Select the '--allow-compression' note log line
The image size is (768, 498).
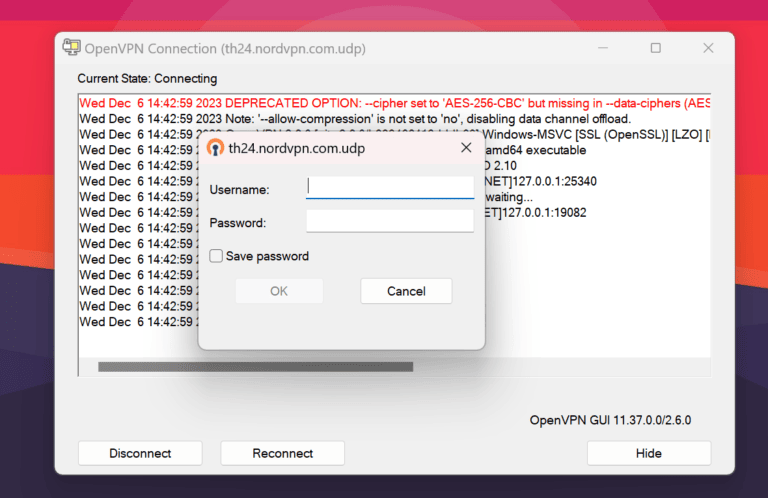click(x=355, y=119)
